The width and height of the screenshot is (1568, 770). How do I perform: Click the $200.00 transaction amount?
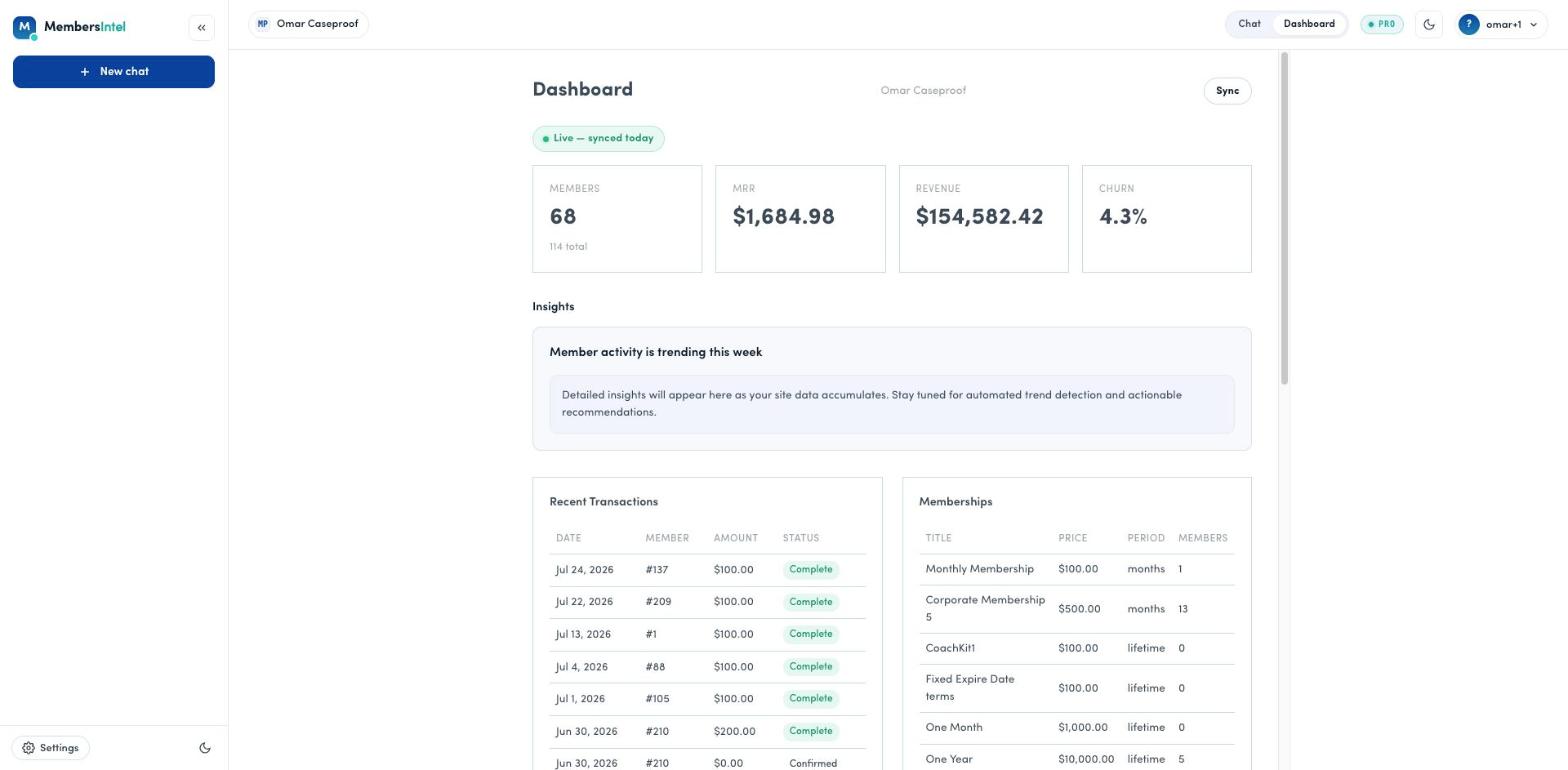tap(734, 732)
